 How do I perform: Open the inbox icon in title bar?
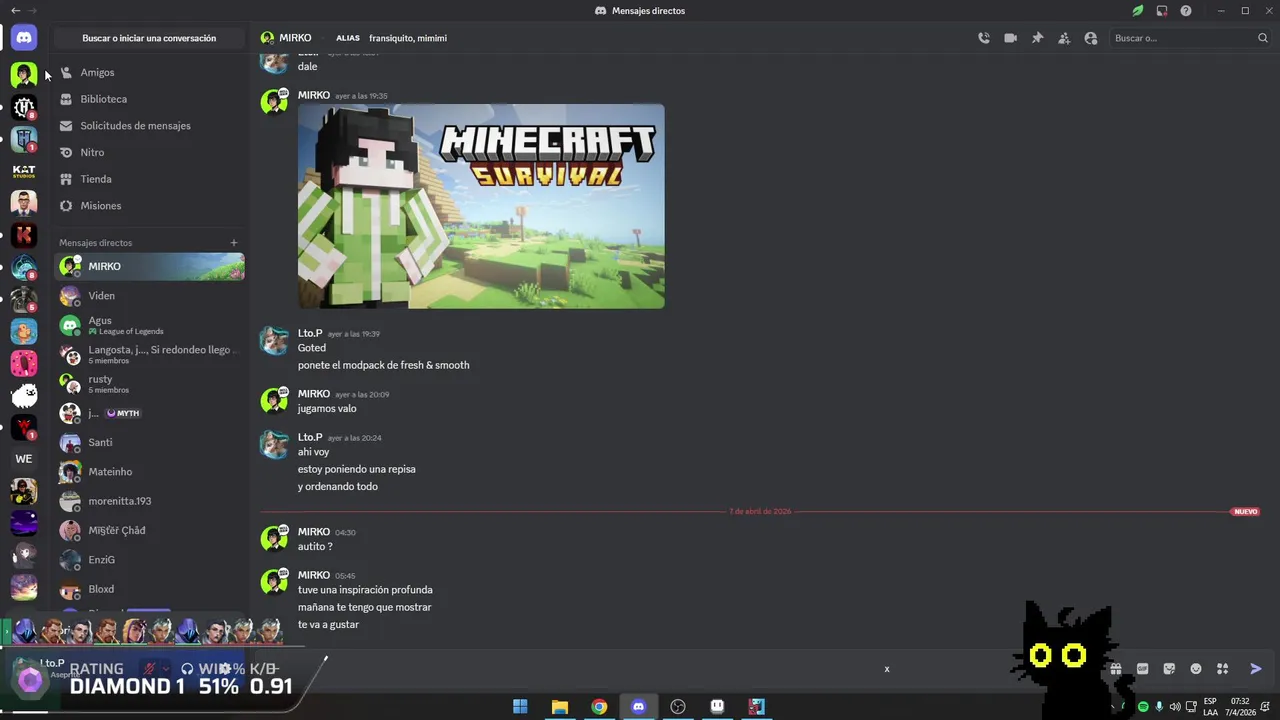coord(1162,11)
